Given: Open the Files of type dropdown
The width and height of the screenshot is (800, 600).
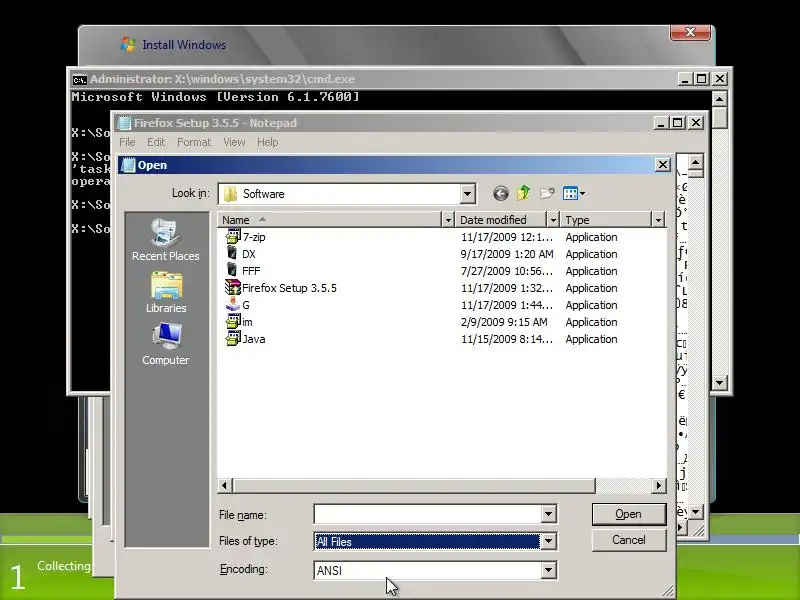Looking at the screenshot, I should (548, 541).
